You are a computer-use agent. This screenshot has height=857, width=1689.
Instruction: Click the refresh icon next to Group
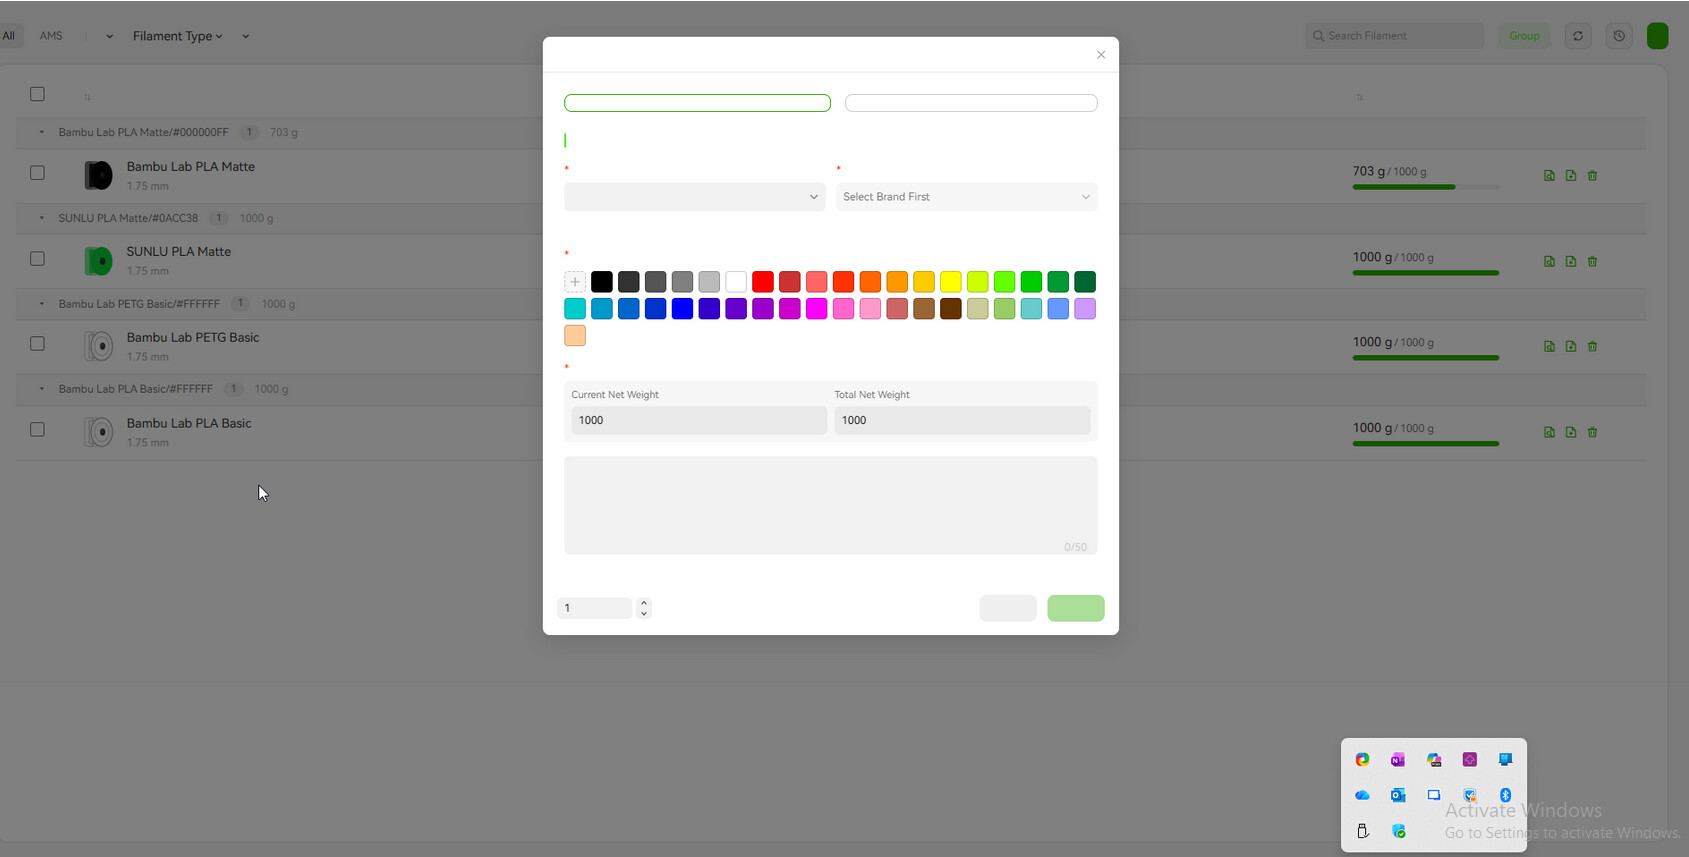(1578, 36)
